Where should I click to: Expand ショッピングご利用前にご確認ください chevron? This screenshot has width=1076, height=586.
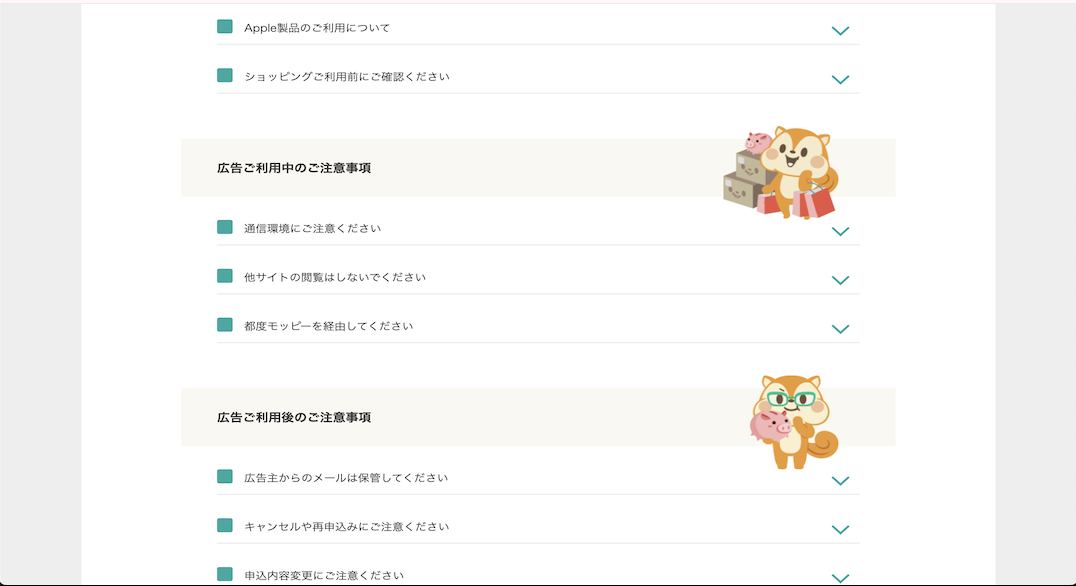[840, 80]
